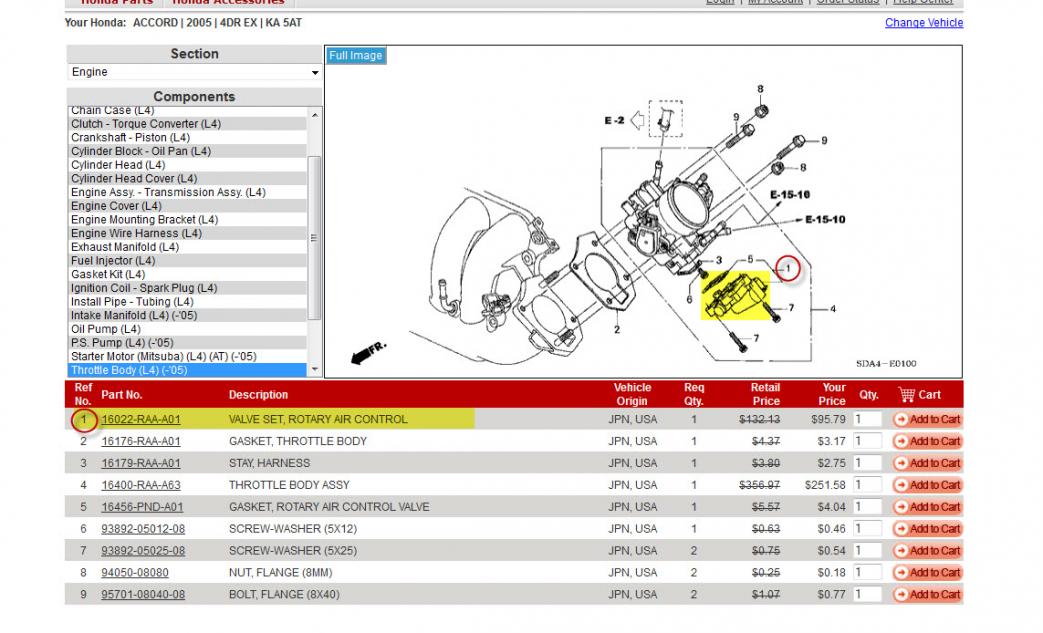1043x633 pixels.
Task: Select Fuel Injector (L4) from components list
Action: coord(113,261)
